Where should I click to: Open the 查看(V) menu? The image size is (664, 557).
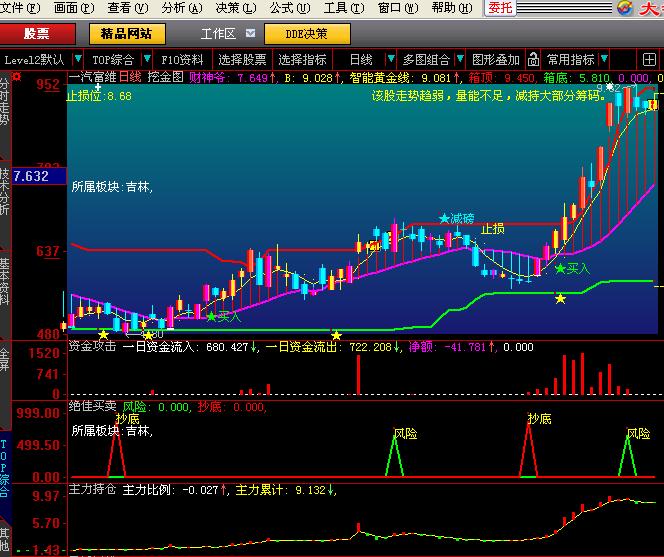(x=128, y=8)
